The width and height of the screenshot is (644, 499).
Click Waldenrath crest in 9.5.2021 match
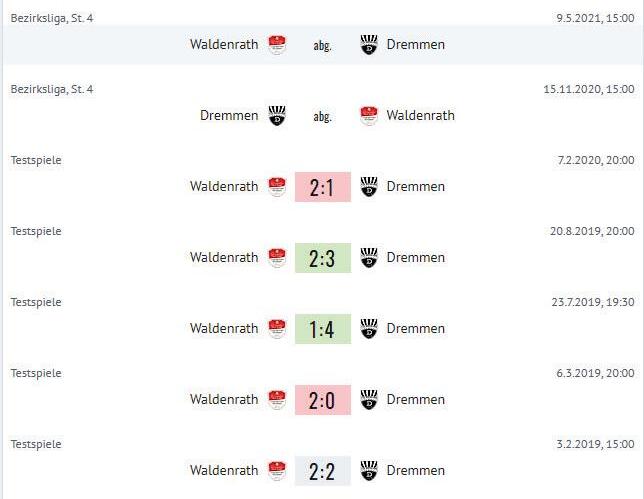277,45
